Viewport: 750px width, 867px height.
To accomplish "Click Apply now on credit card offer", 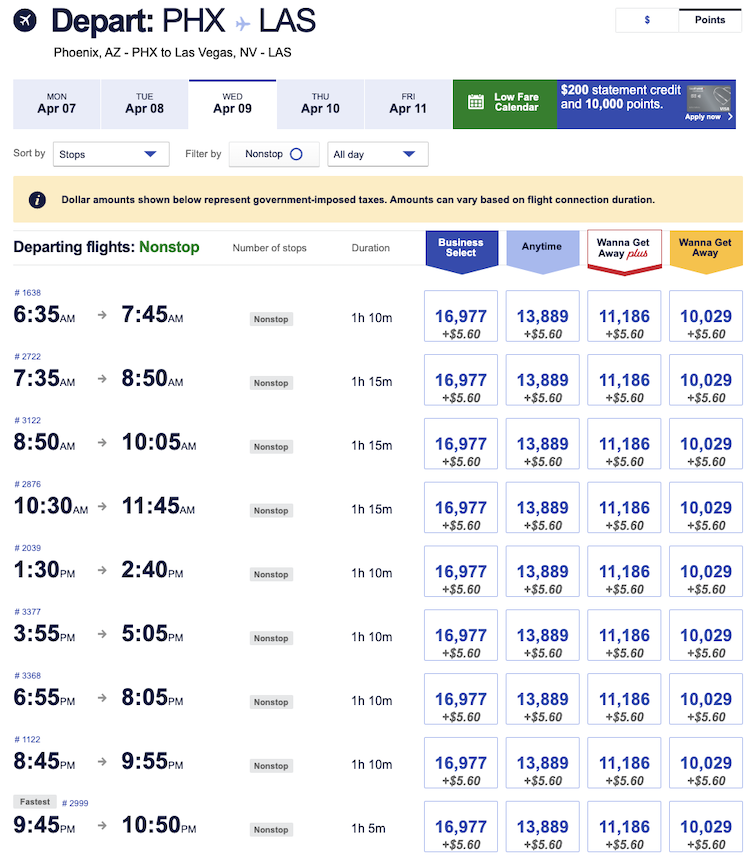I will 703,117.
